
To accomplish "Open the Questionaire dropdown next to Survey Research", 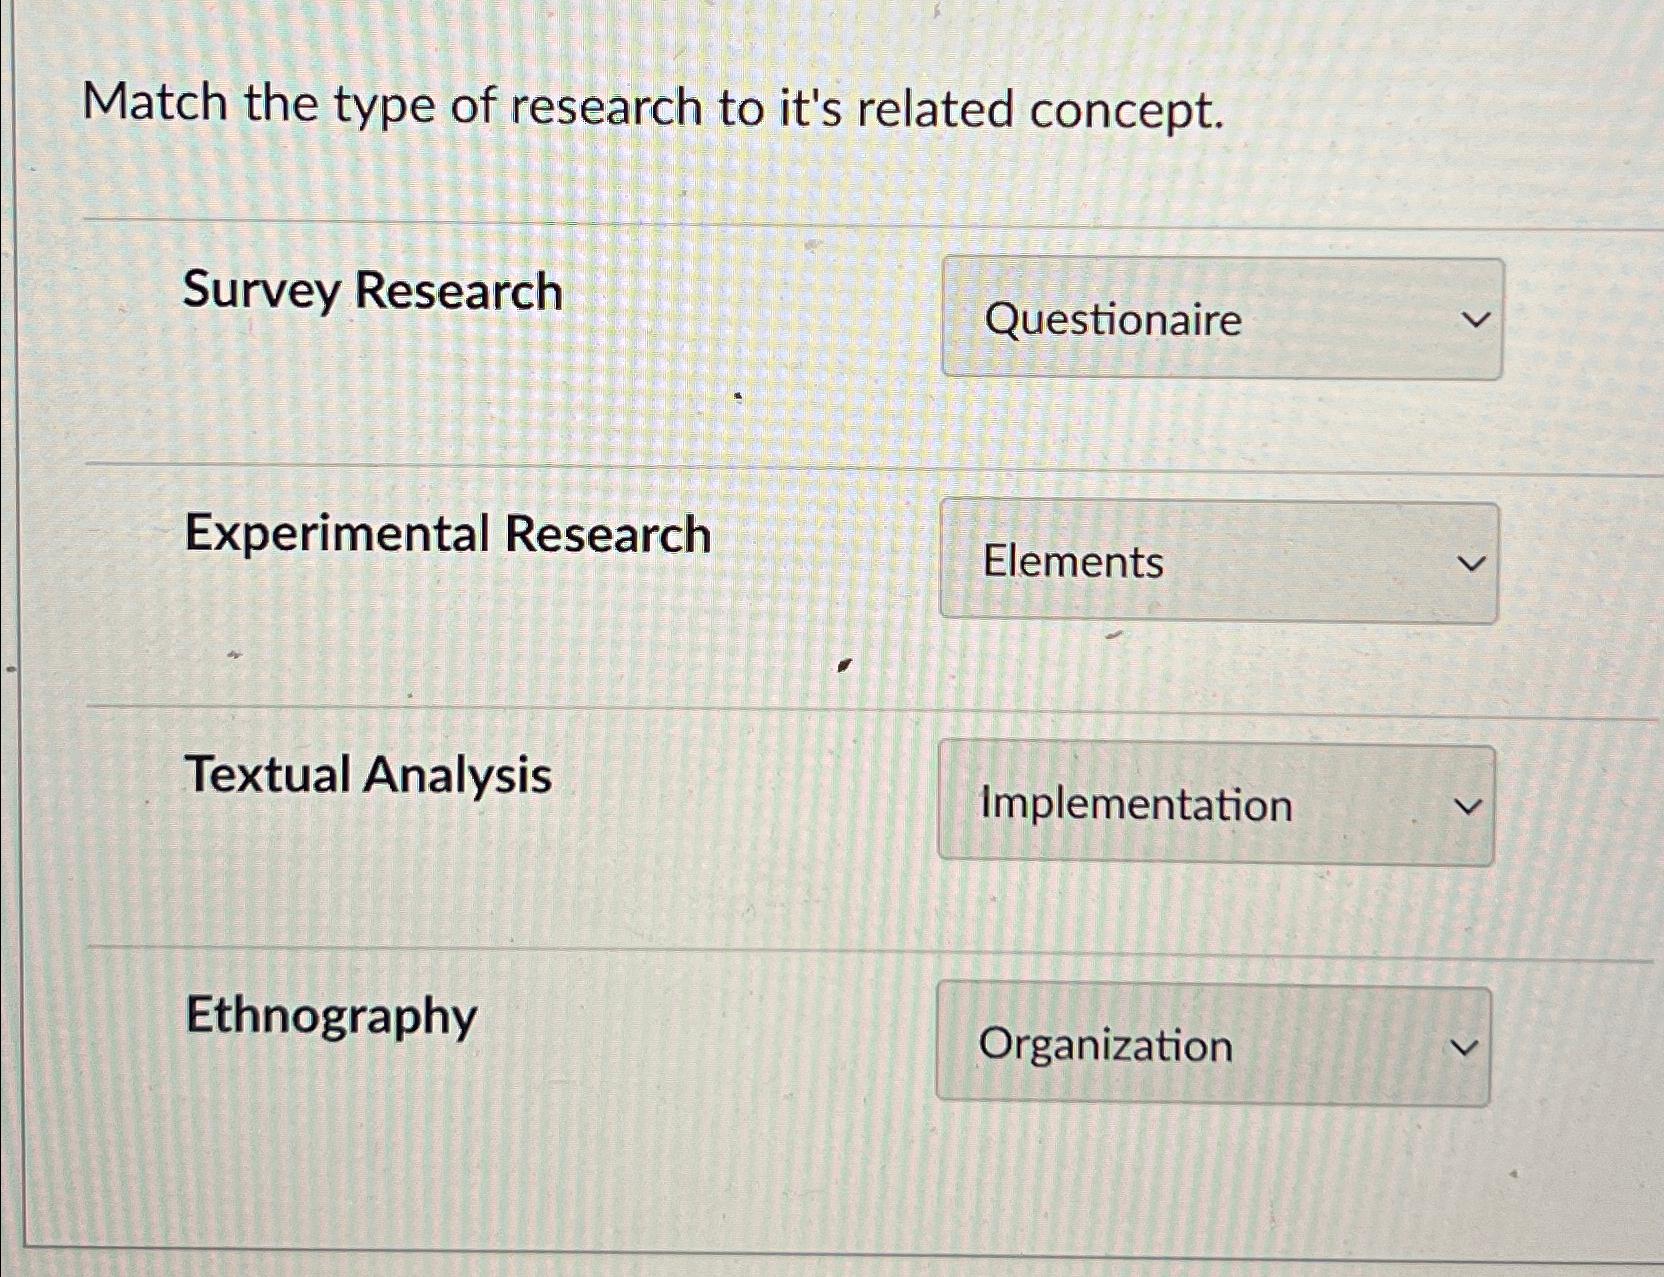I will [x=1220, y=318].
